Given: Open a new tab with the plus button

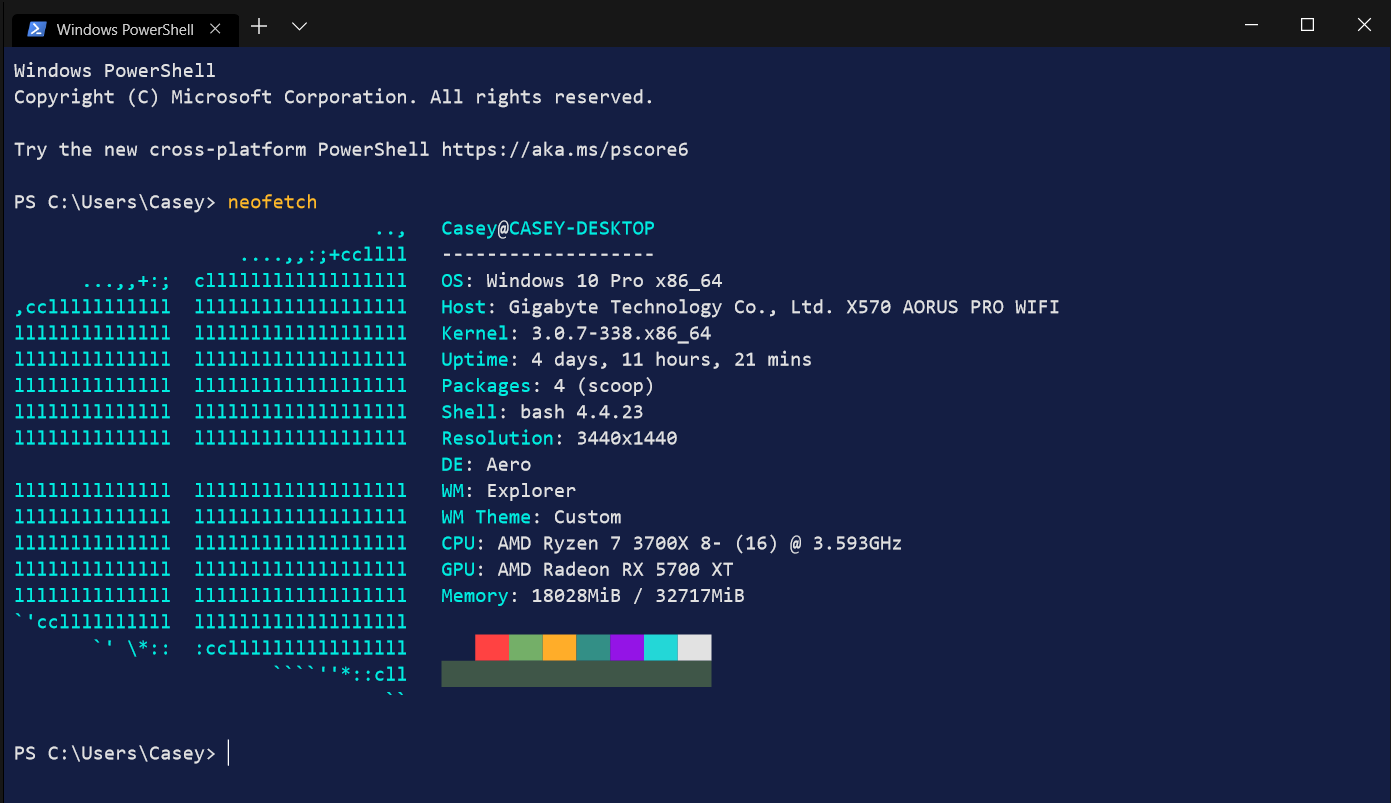Looking at the screenshot, I should pyautogui.click(x=259, y=26).
